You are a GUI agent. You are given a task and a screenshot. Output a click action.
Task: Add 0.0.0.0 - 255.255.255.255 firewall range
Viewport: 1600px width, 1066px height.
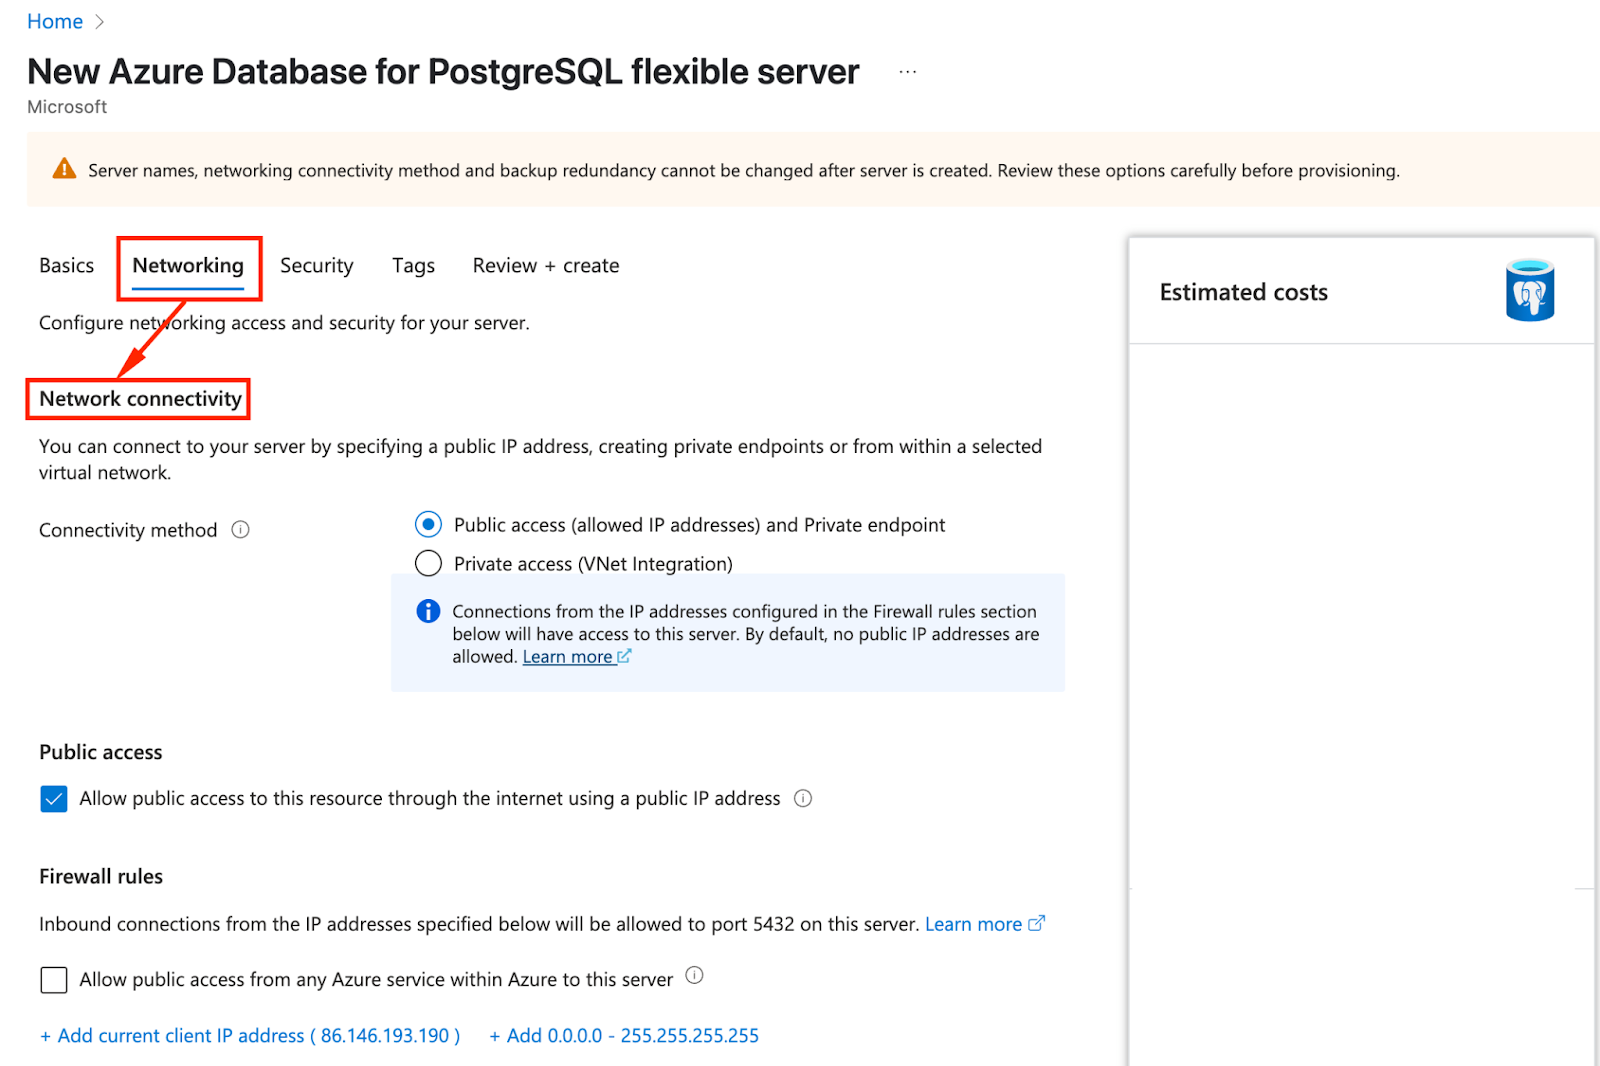(624, 1036)
